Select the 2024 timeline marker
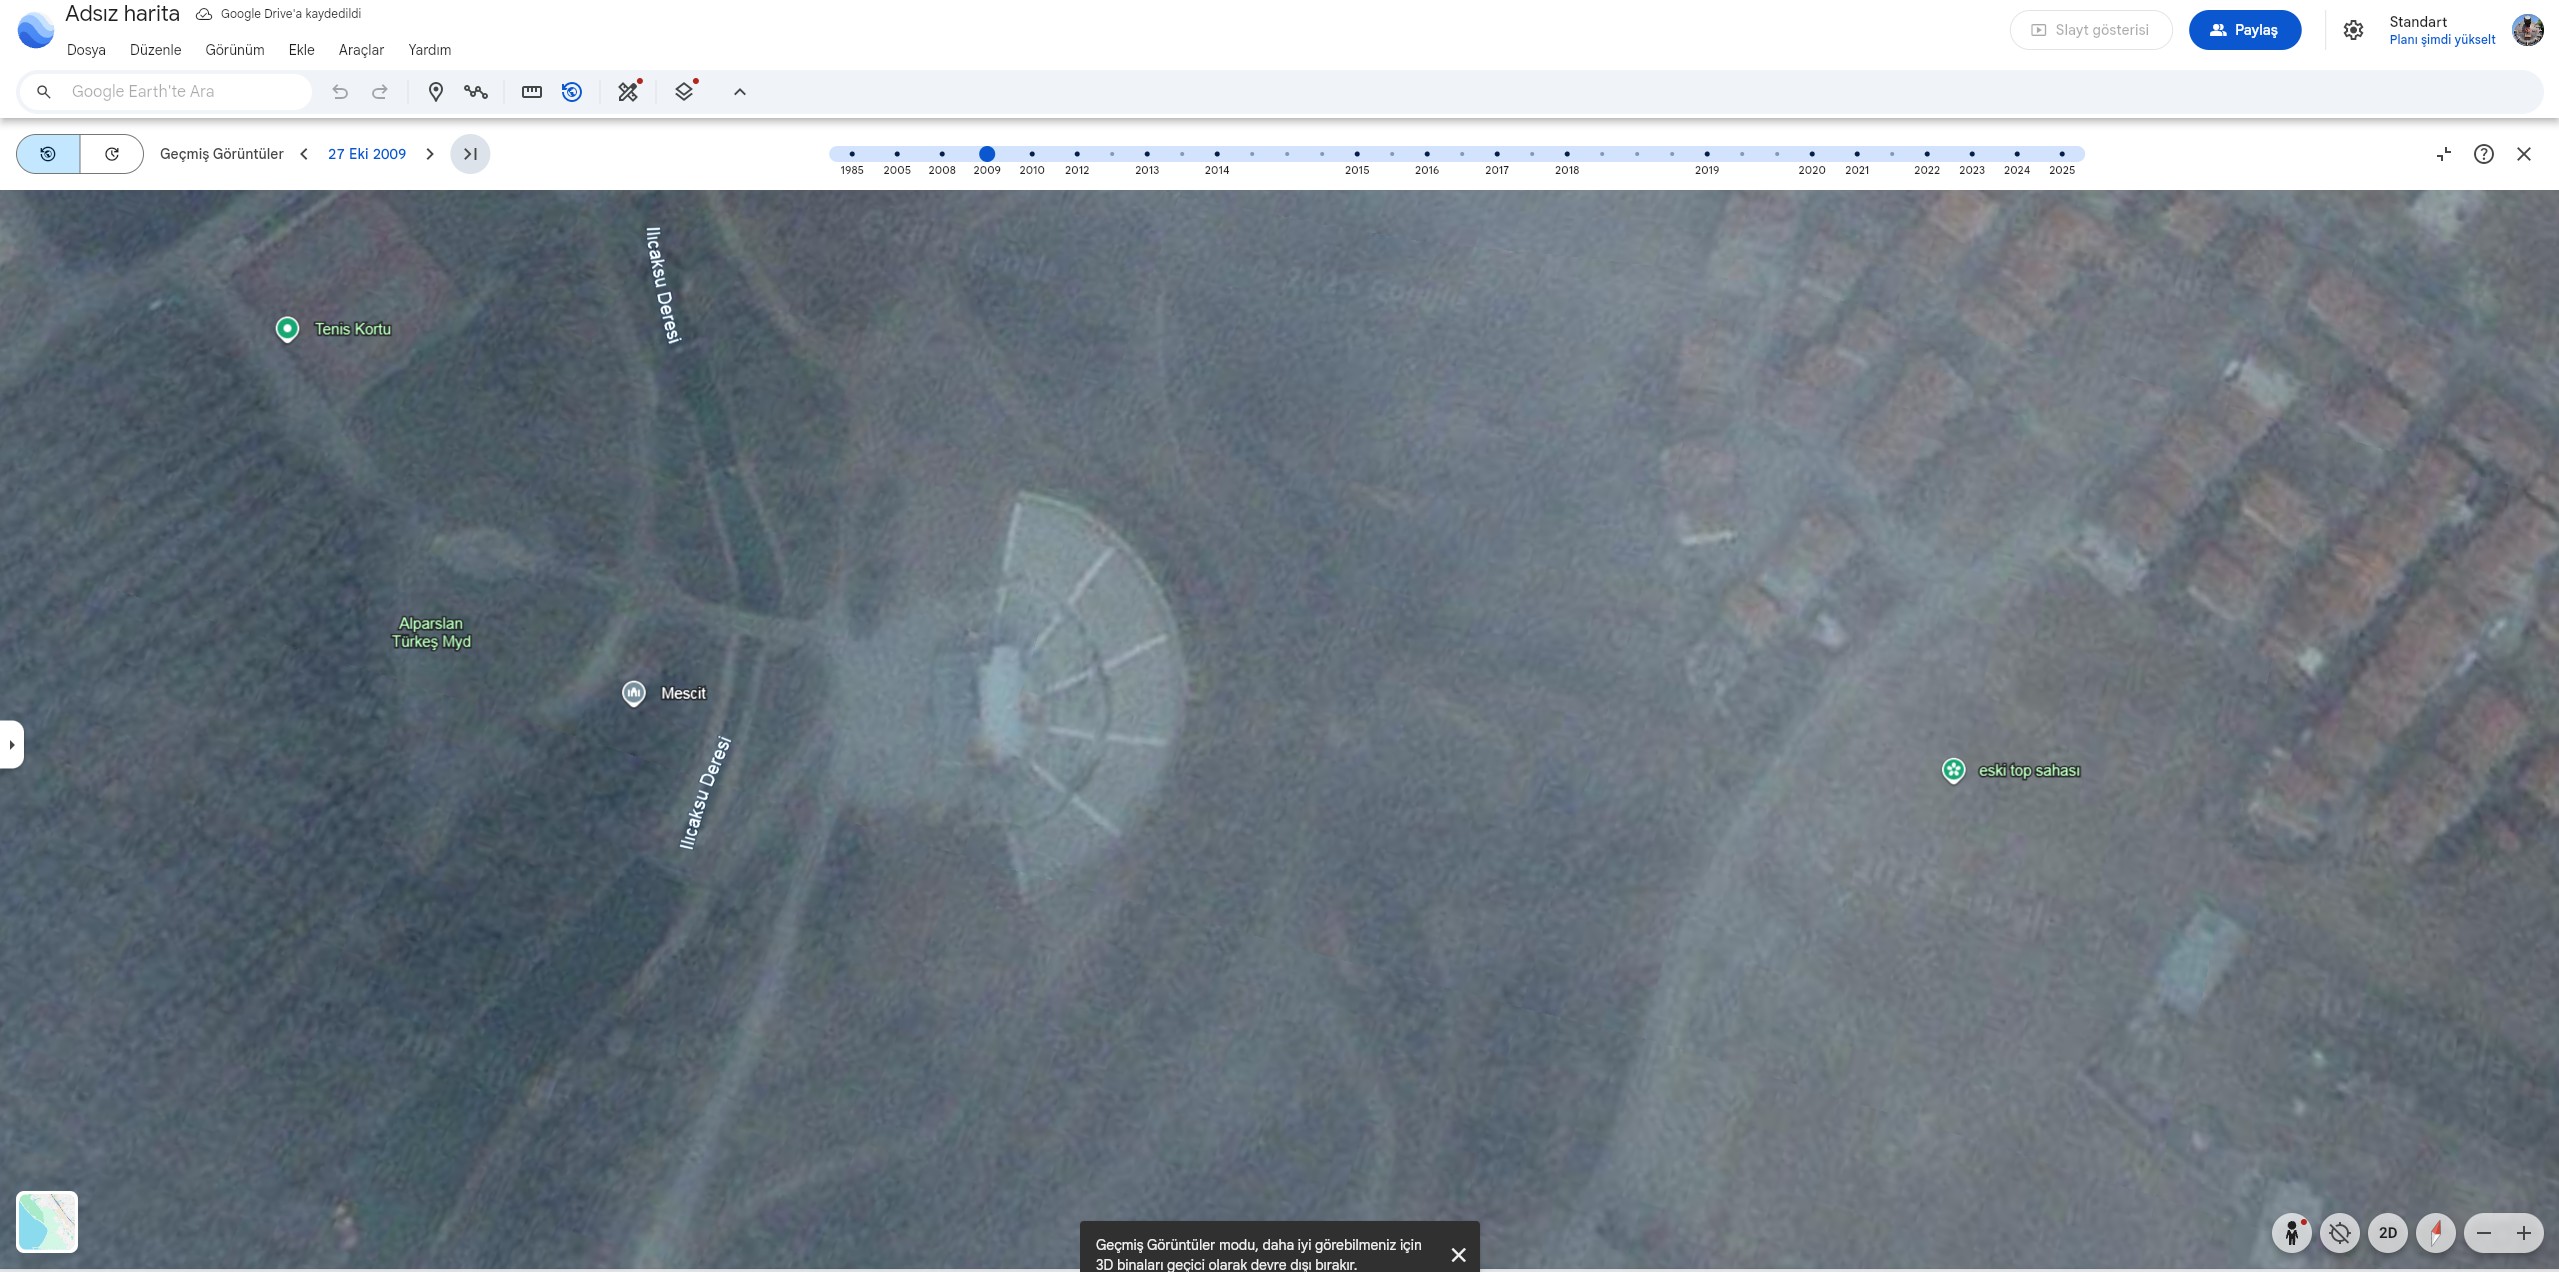 coord(2017,154)
